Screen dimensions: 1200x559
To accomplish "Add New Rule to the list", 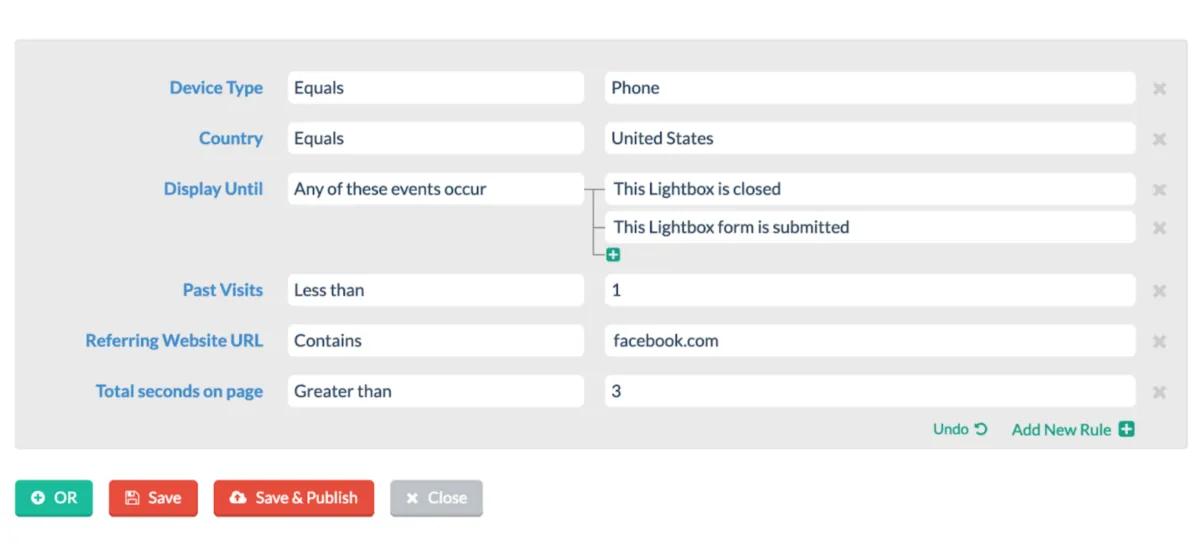I will (1072, 429).
